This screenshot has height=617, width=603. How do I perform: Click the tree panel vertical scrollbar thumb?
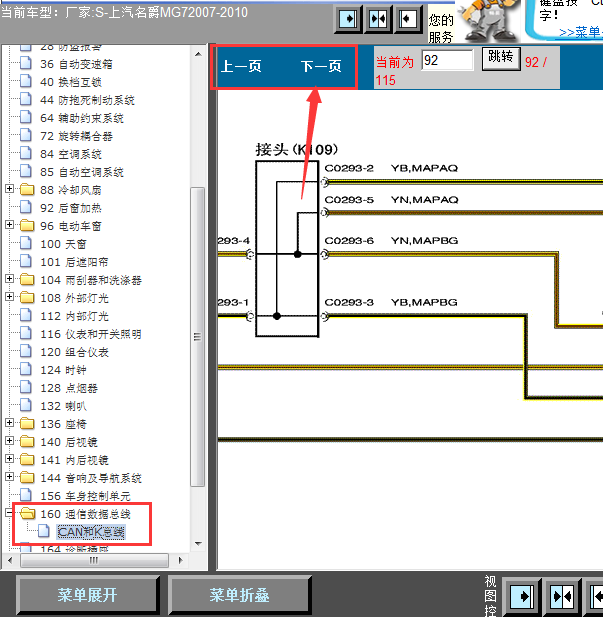click(x=198, y=337)
